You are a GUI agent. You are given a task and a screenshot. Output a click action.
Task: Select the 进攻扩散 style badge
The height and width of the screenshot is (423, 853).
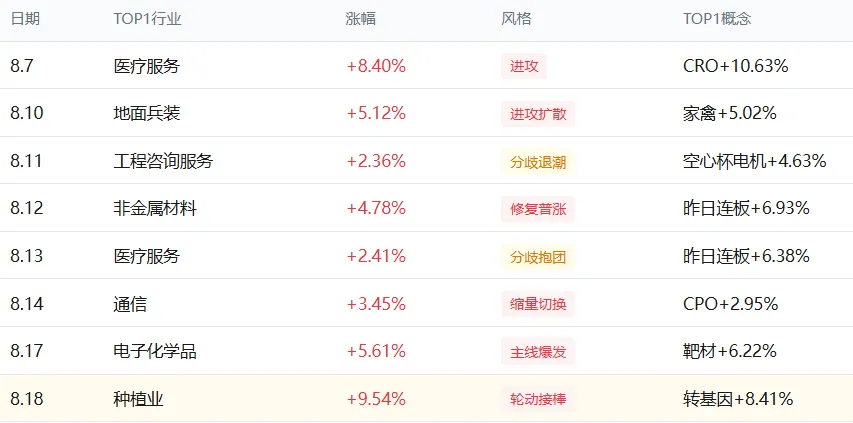pos(538,114)
